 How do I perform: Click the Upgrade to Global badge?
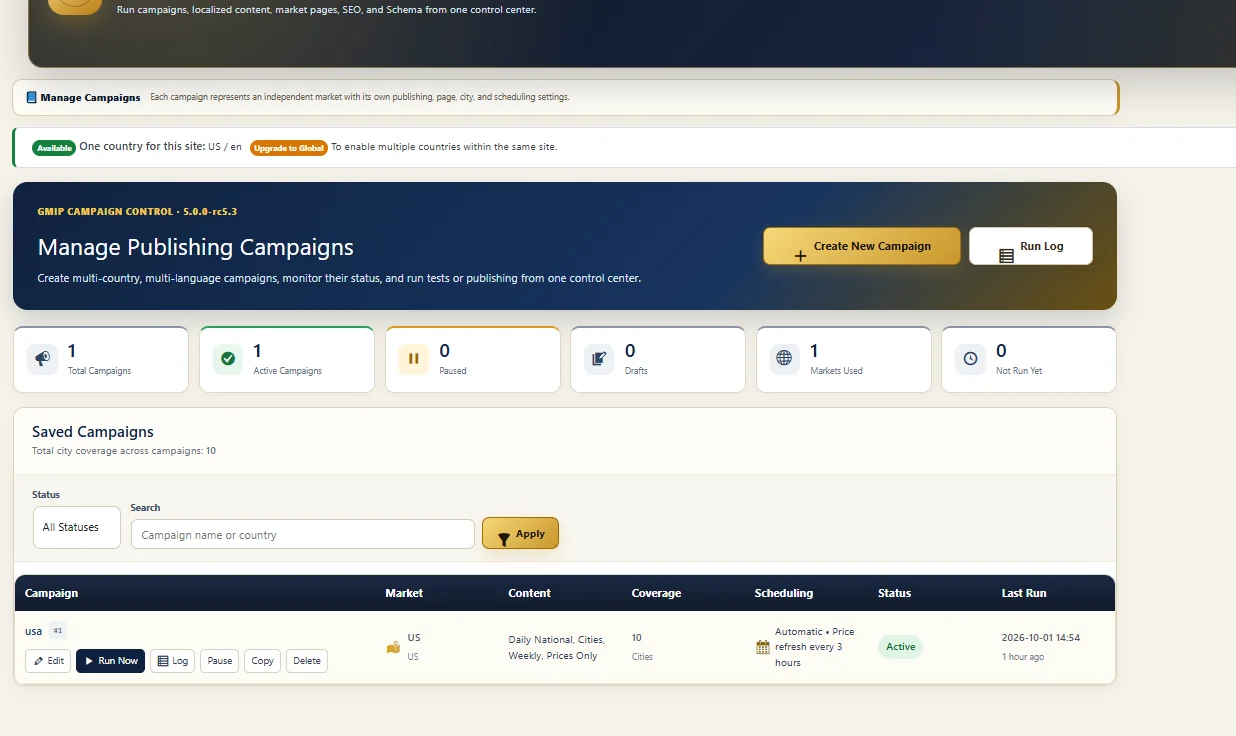point(289,148)
